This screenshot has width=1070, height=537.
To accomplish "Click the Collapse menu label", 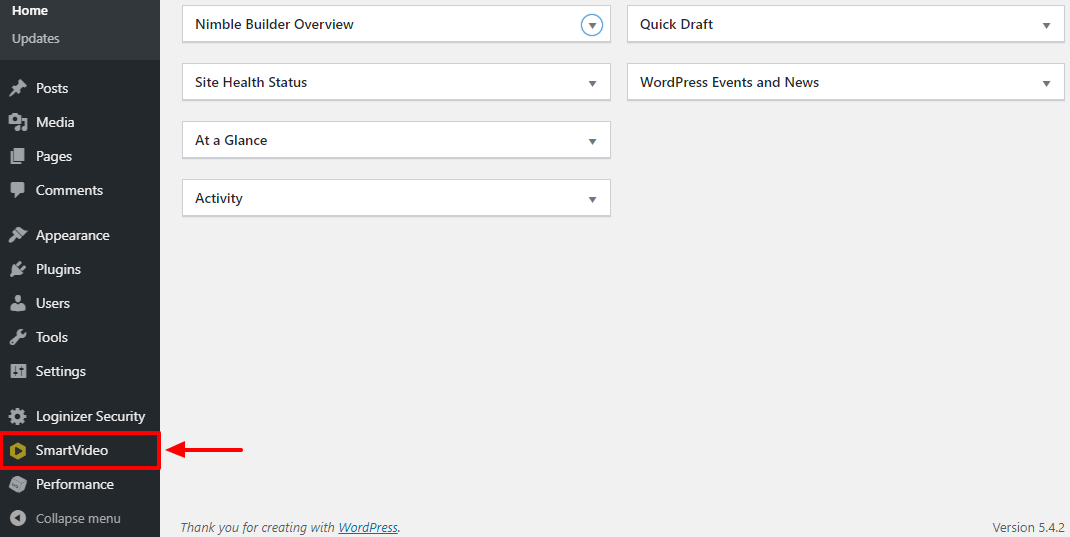I will (x=78, y=519).
